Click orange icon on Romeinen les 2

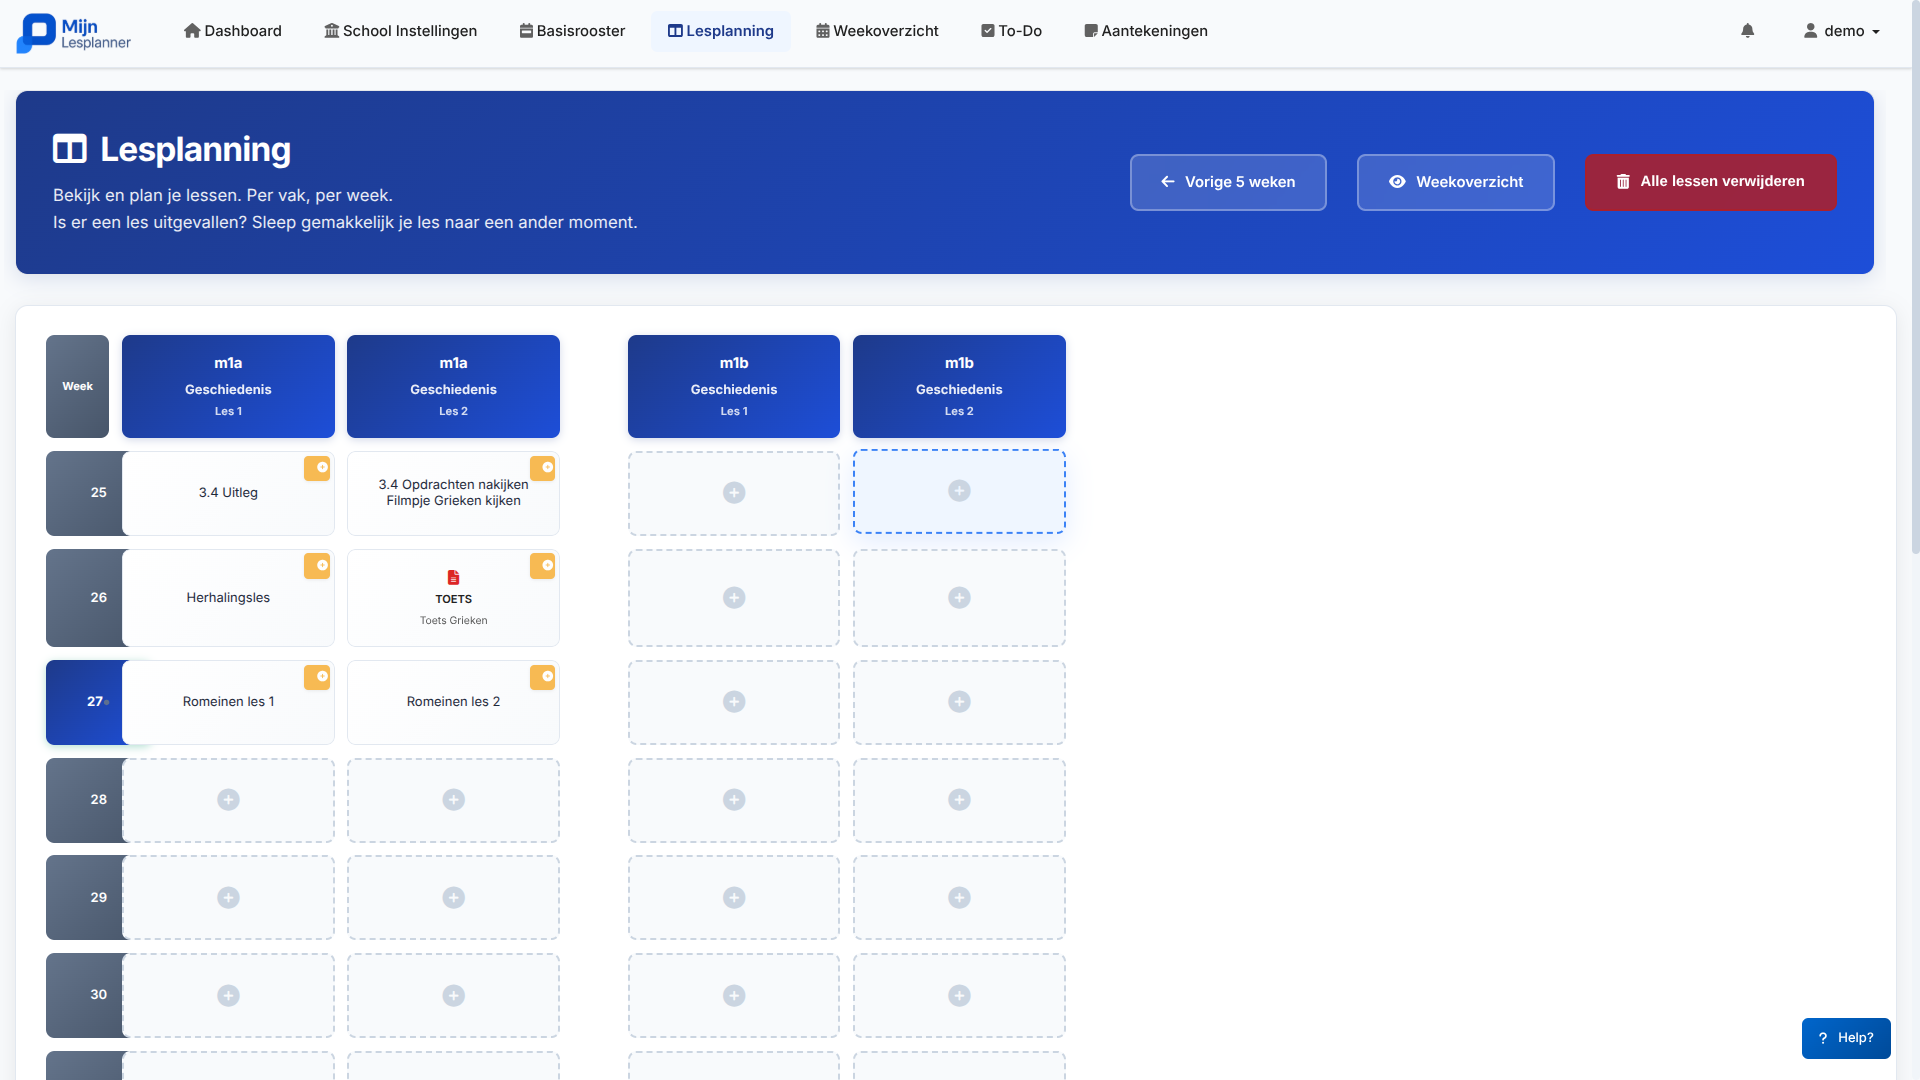(x=542, y=677)
